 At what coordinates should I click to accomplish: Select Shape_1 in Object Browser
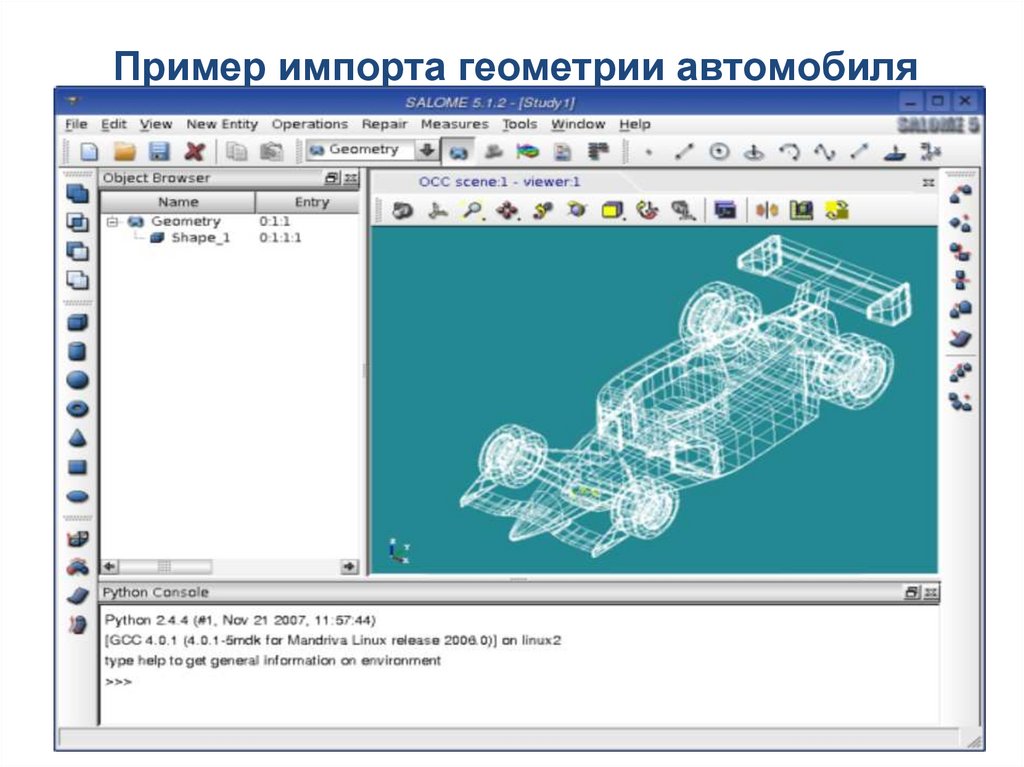[199, 238]
